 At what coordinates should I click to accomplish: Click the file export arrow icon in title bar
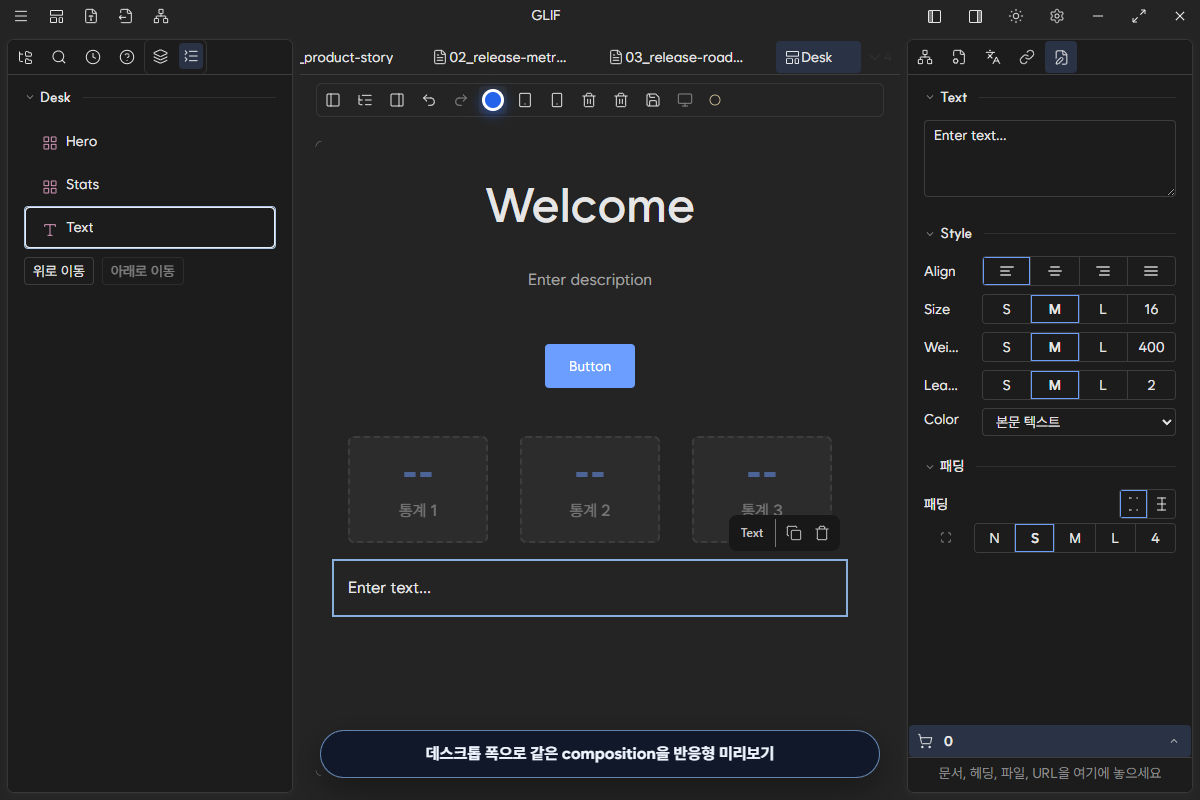pos(125,16)
